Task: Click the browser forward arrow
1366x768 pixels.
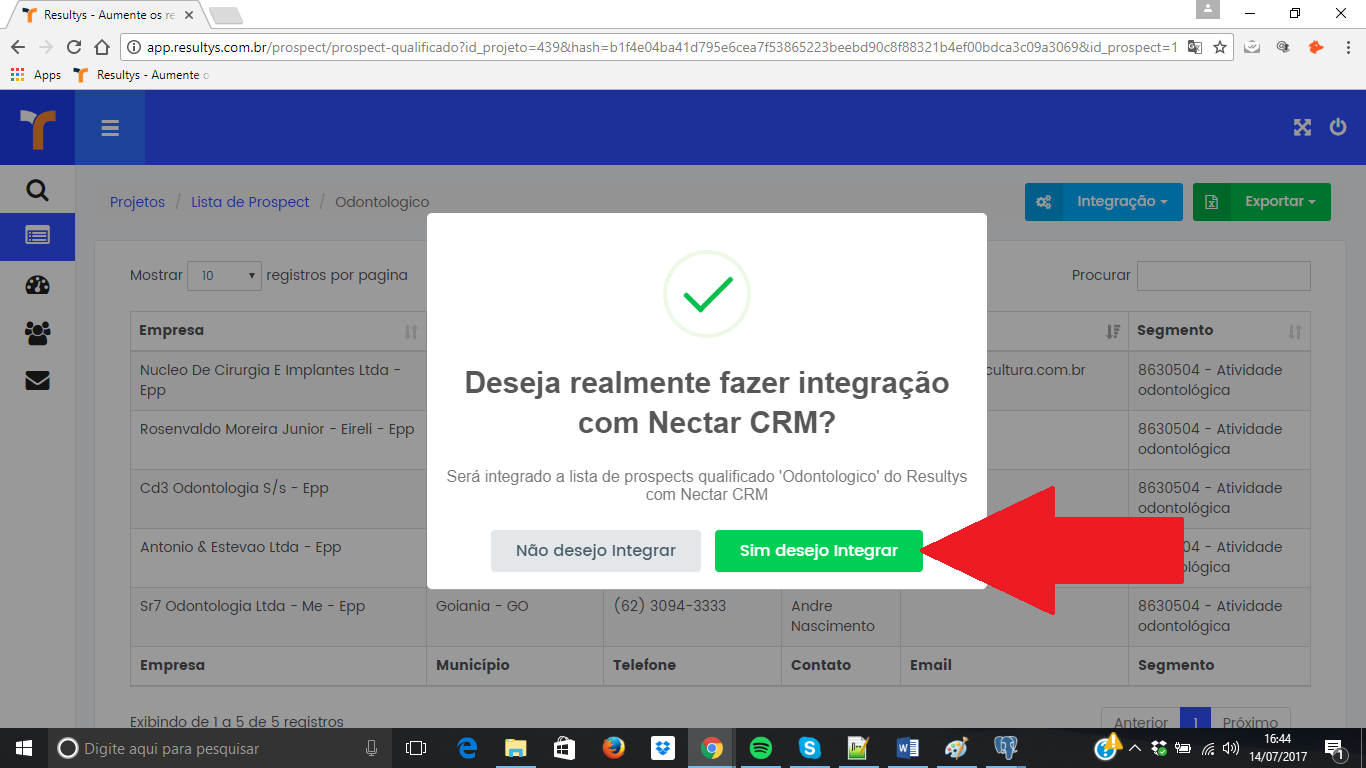Action: 46,47
